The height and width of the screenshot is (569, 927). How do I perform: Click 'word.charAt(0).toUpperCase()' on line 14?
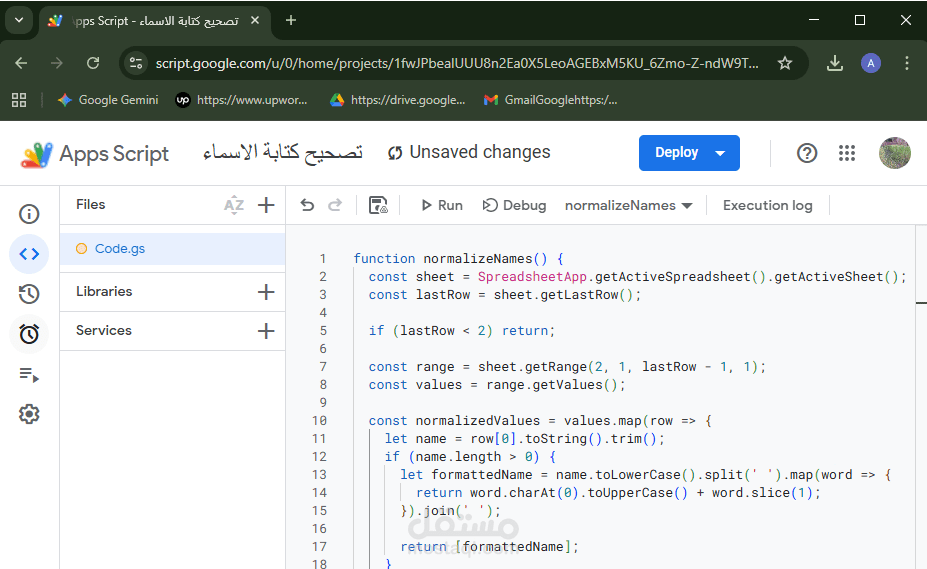pyautogui.click(x=579, y=493)
